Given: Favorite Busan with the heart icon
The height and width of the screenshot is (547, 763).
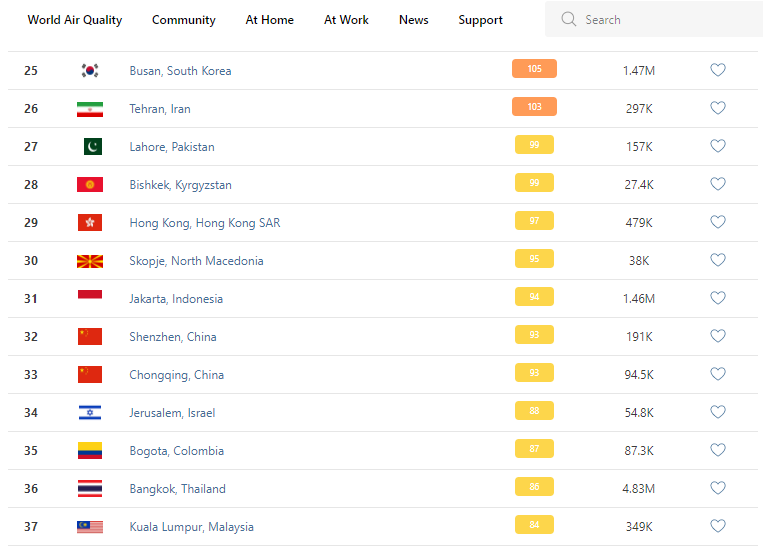Looking at the screenshot, I should coord(718,70).
